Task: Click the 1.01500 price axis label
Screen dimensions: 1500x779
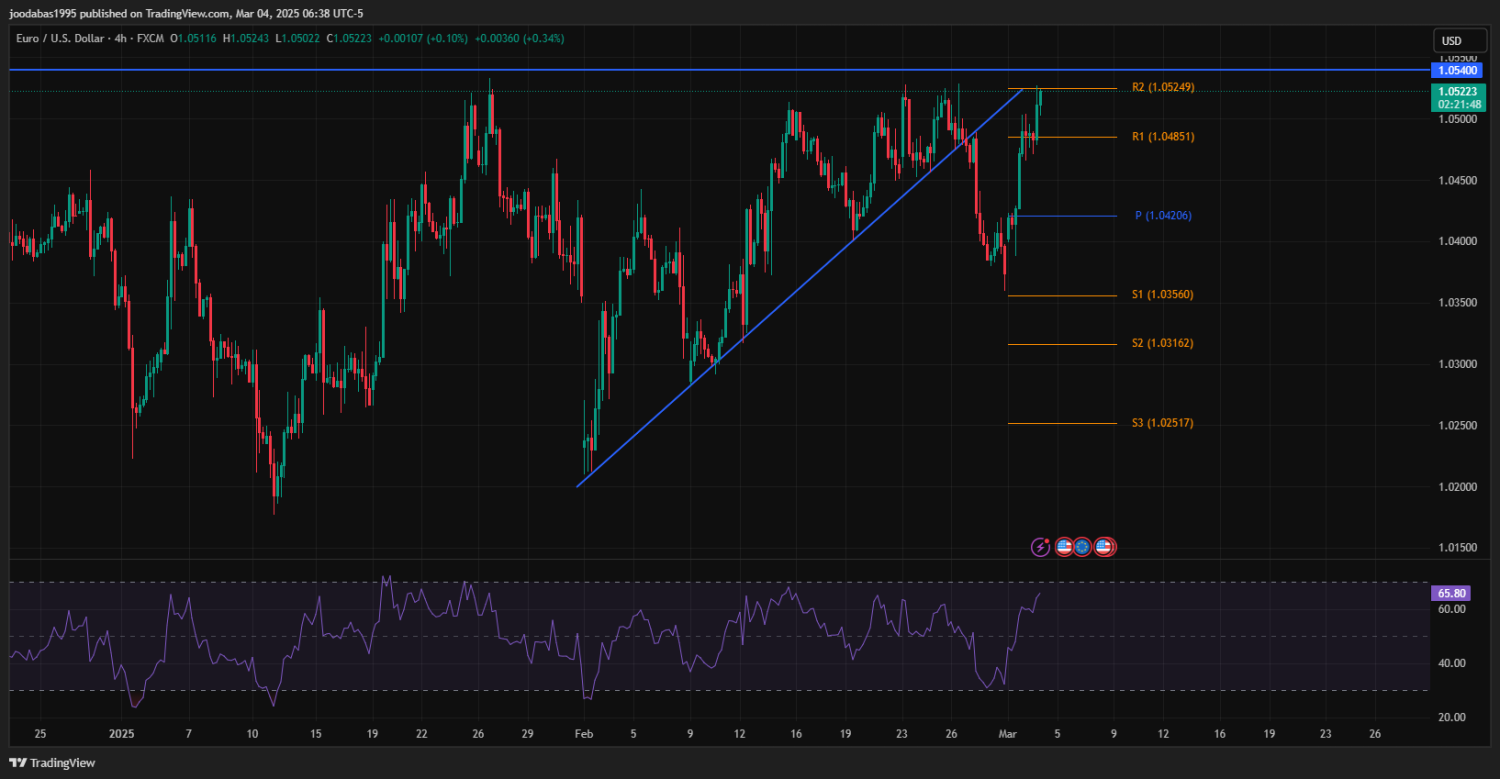Action: [1456, 548]
